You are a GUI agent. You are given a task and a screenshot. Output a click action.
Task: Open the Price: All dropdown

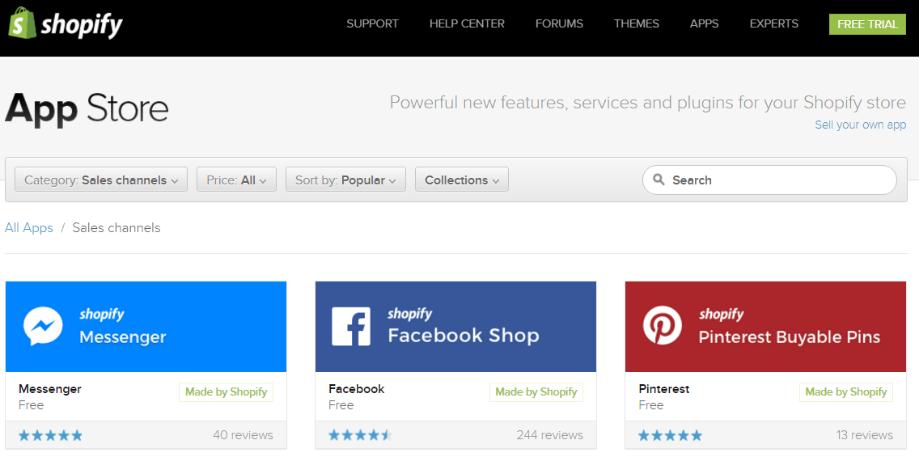click(x=236, y=179)
